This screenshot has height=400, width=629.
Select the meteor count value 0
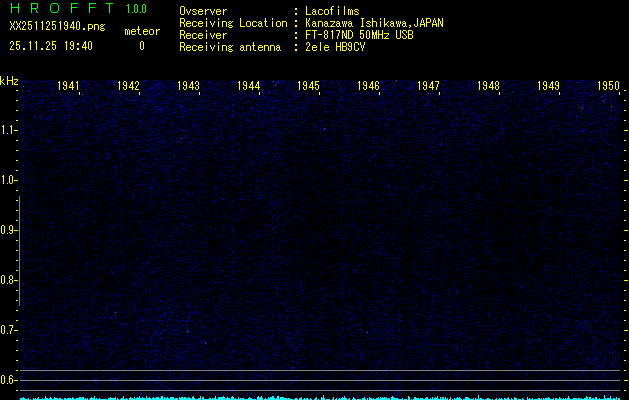[141, 46]
